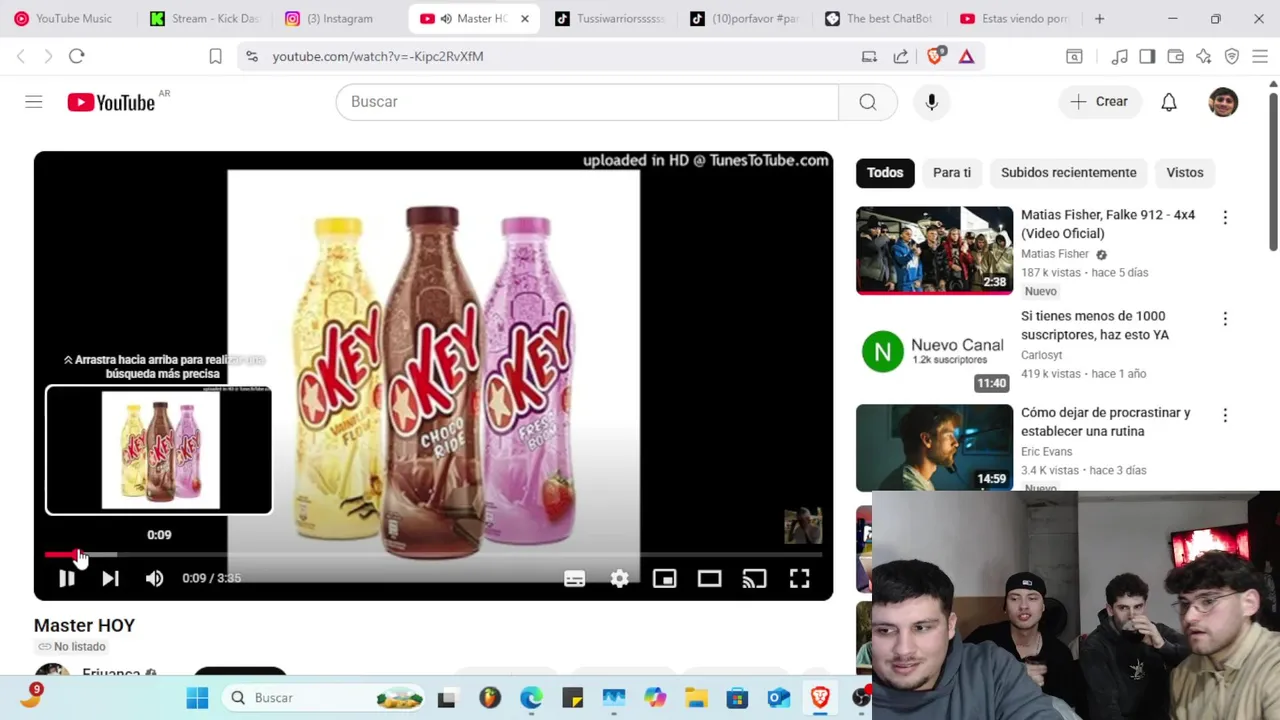Viewport: 1280px width, 720px height.
Task: Click the address bar URL
Action: pyautogui.click(x=378, y=57)
